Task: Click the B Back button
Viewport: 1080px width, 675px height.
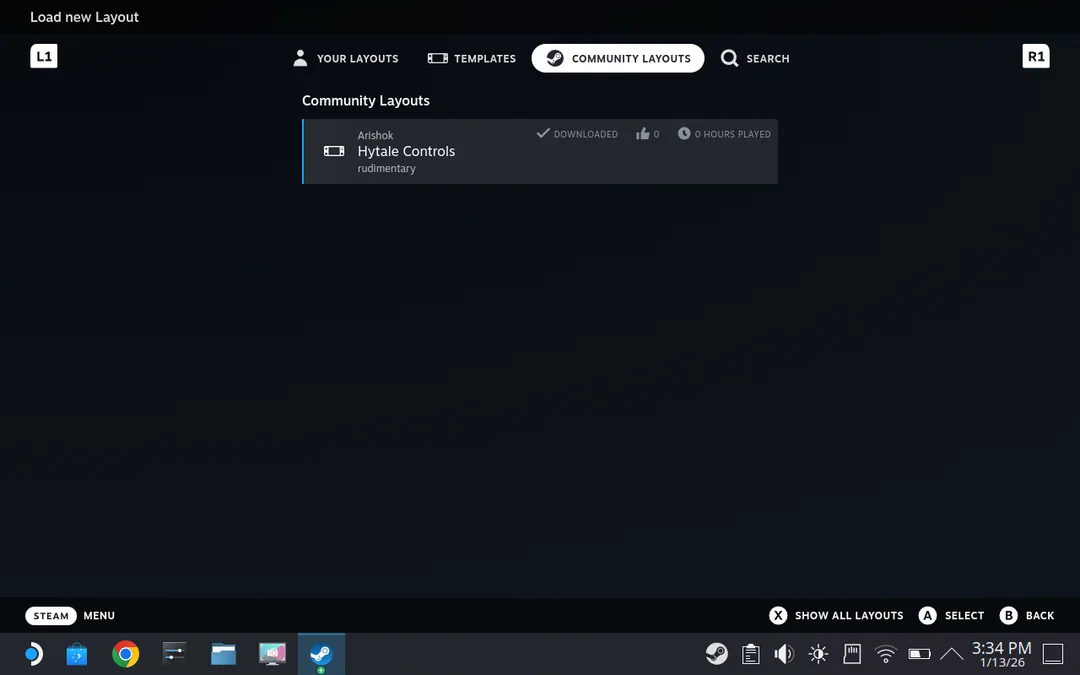Action: (x=1027, y=616)
